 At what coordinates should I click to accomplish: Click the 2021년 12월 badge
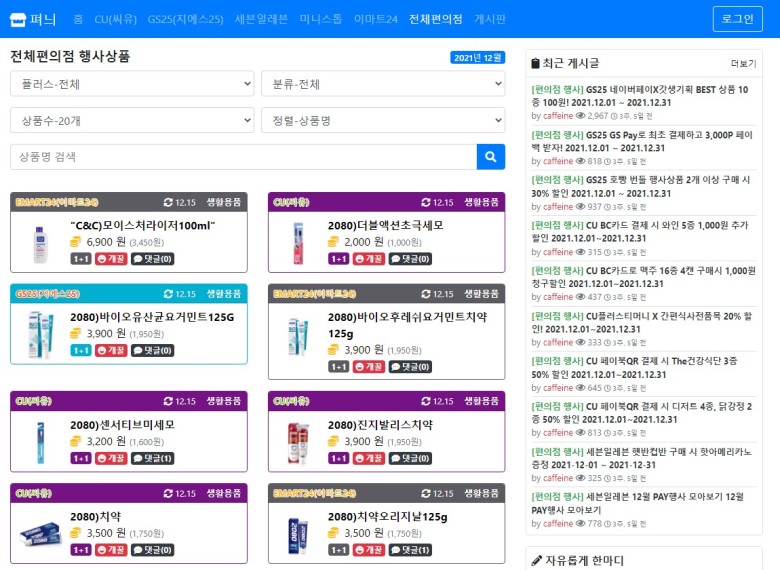click(x=478, y=58)
